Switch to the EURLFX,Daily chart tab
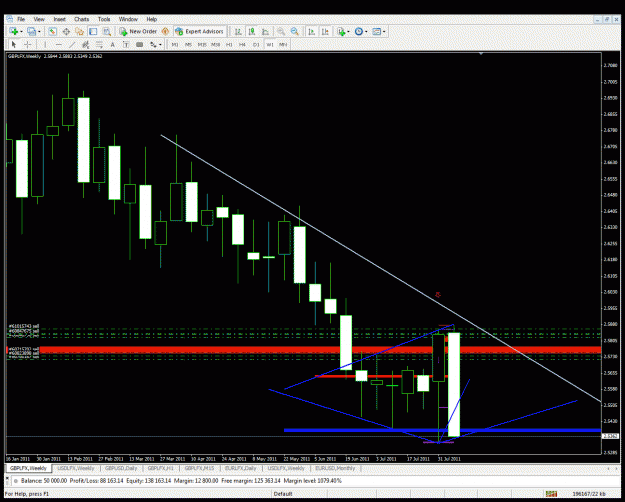Screen dimensions: 625x502 tap(240, 468)
